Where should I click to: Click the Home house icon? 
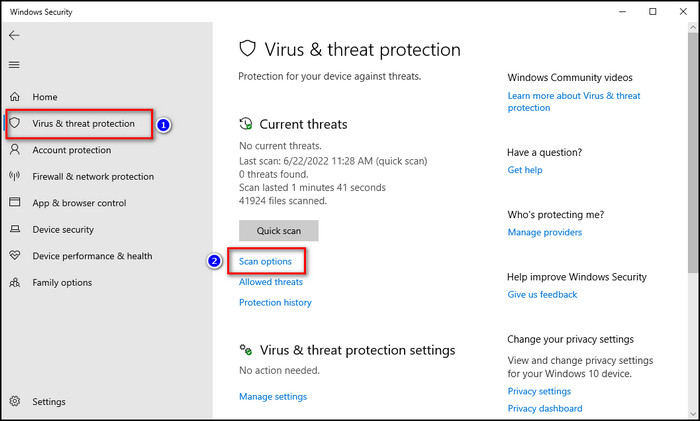(x=15, y=96)
